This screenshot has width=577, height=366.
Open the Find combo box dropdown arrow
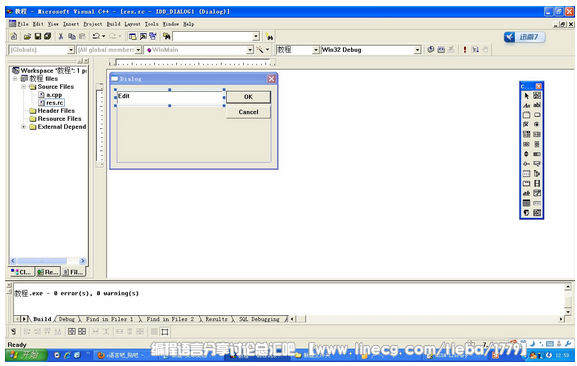(256, 36)
